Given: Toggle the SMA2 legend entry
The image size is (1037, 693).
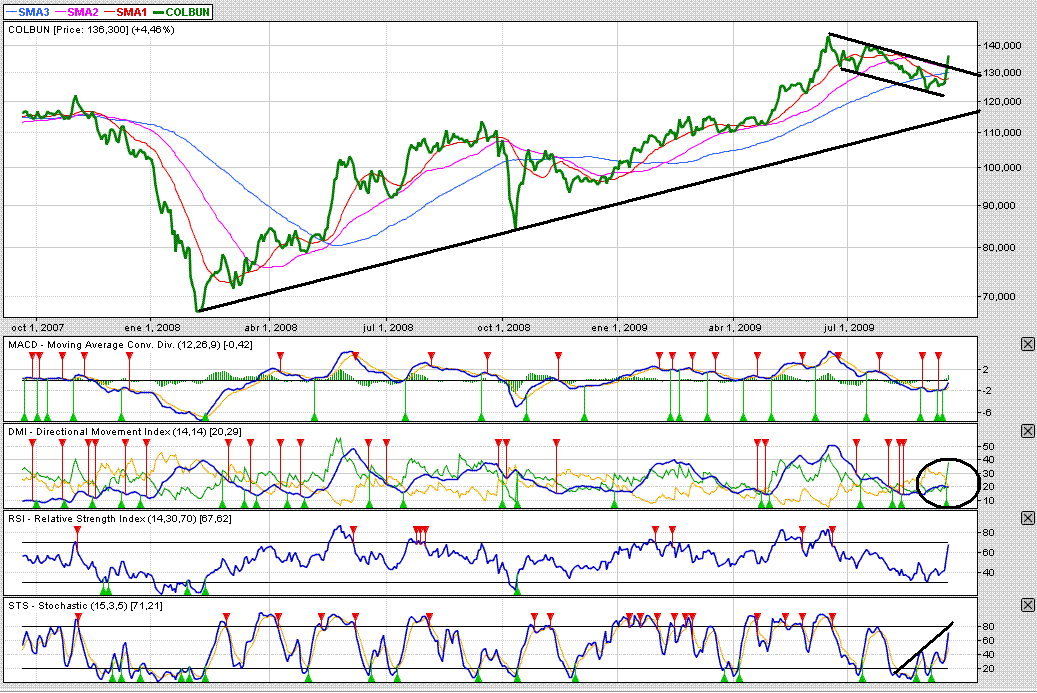Looking at the screenshot, I should click(x=82, y=10).
